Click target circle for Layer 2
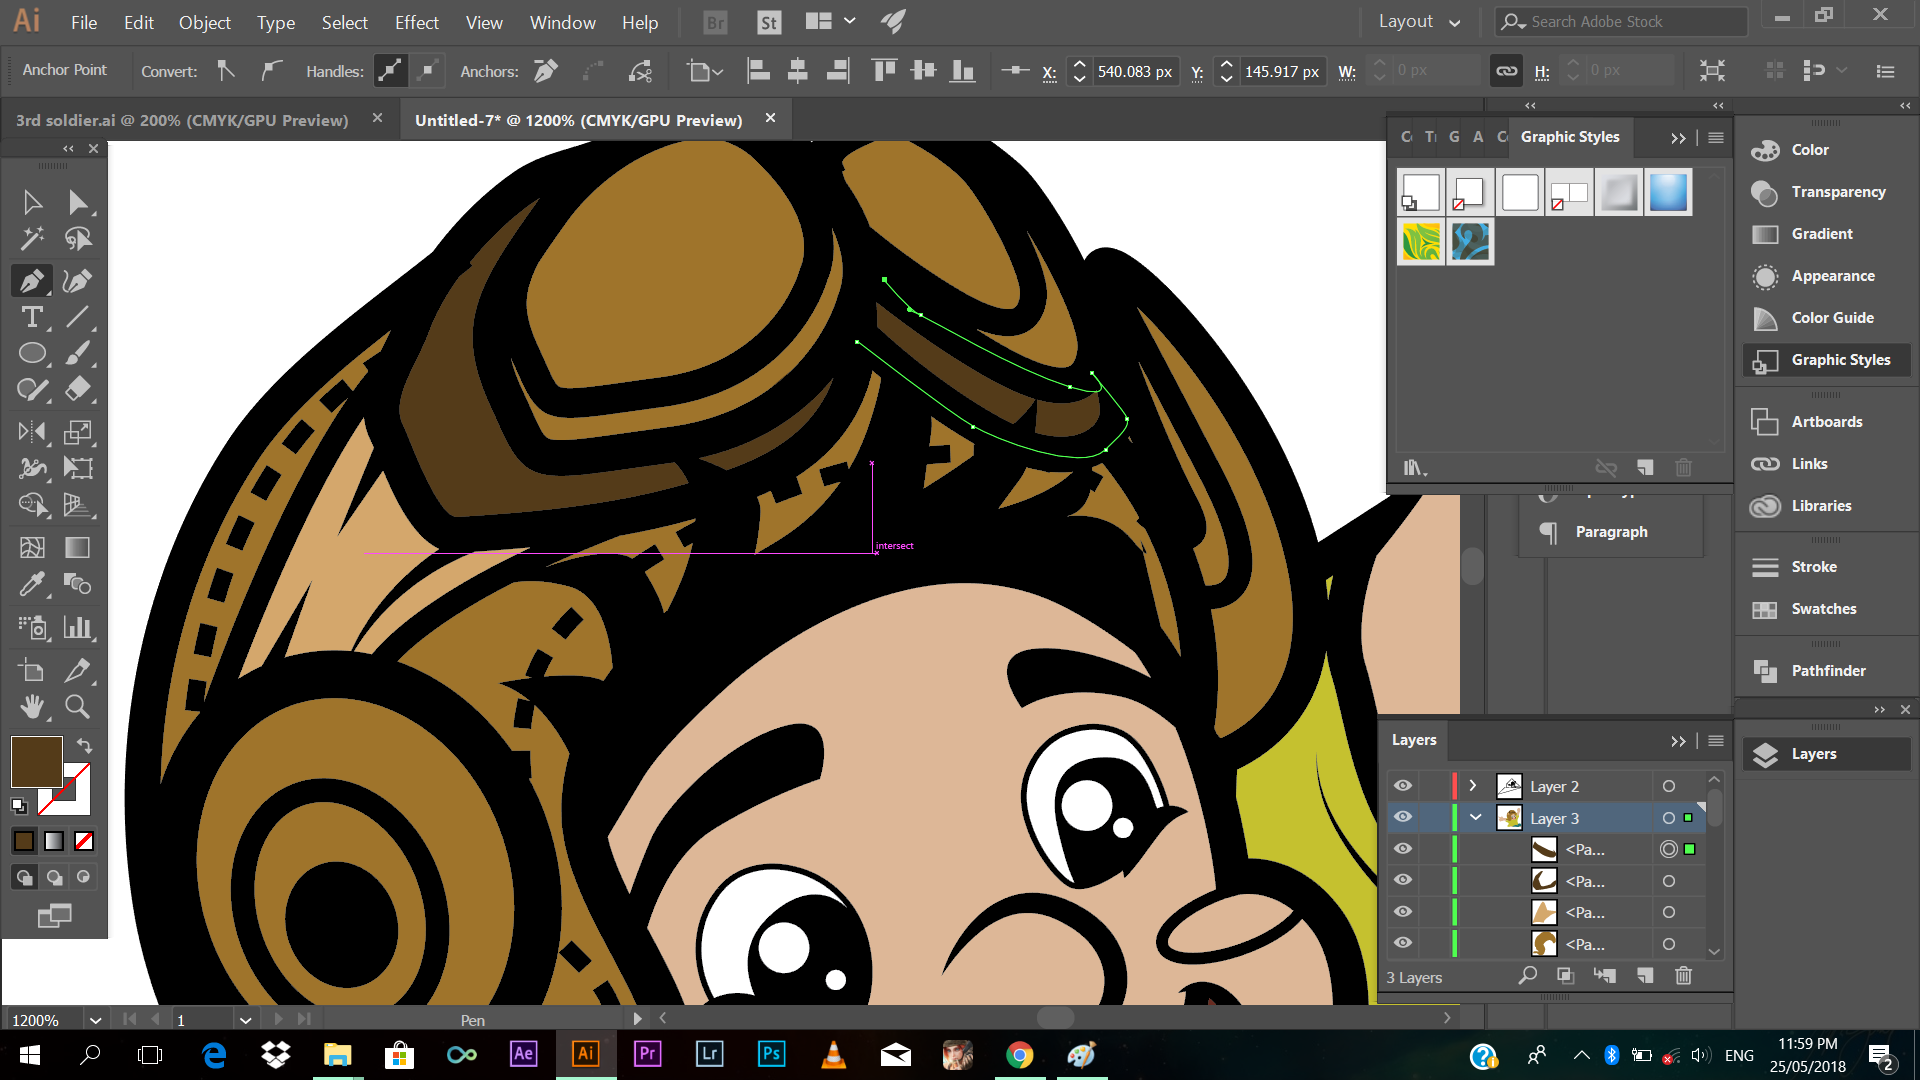Screen dimensions: 1920x1080 pos(1669,786)
